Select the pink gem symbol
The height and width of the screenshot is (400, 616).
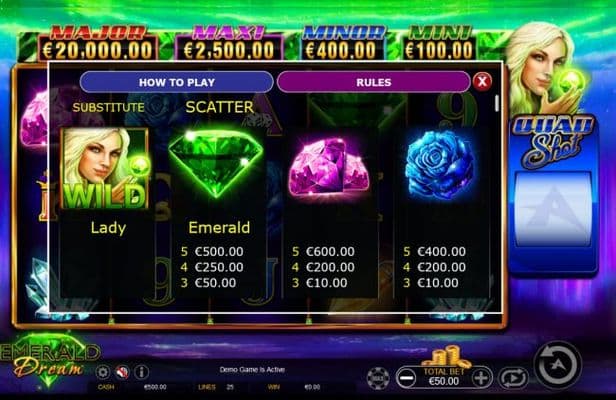[329, 166]
